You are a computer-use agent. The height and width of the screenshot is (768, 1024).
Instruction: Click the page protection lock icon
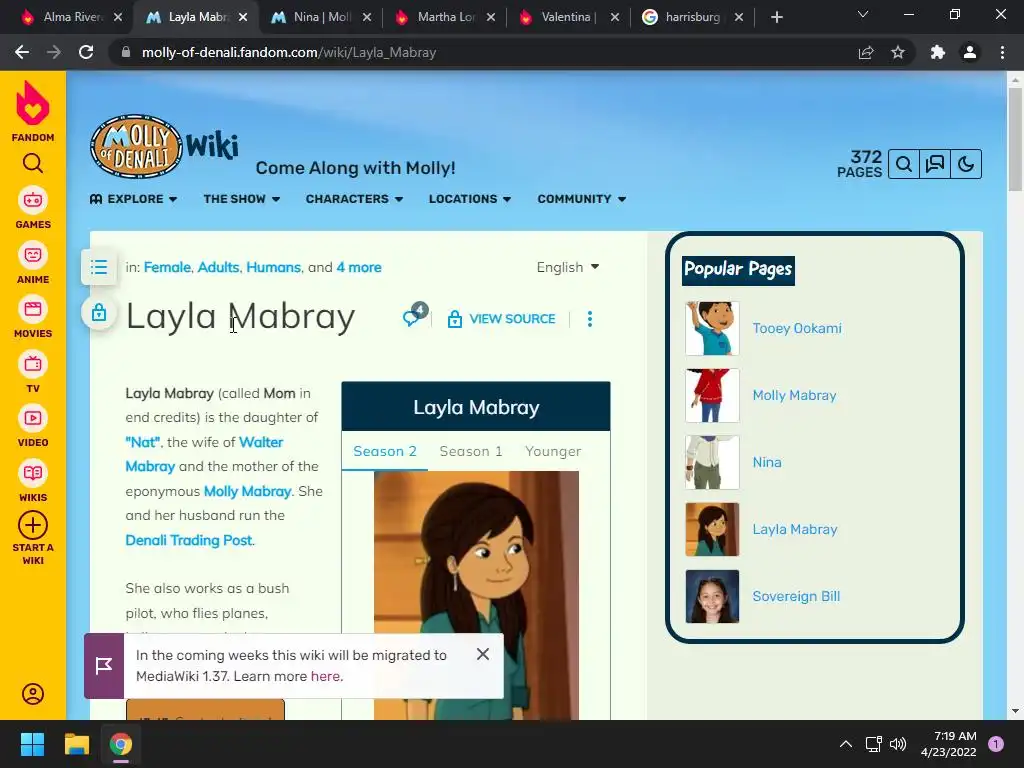pos(99,313)
